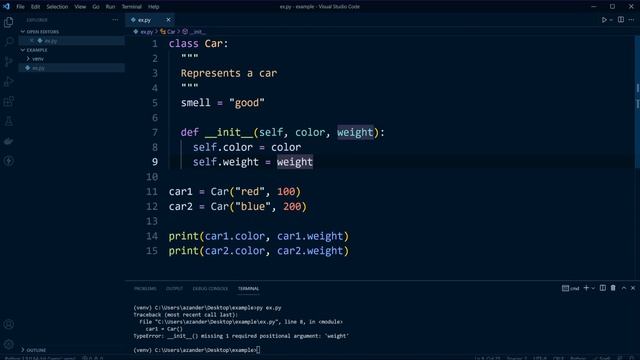Click the ex.py breadcrumb item
640x360 pixels.
point(143,31)
